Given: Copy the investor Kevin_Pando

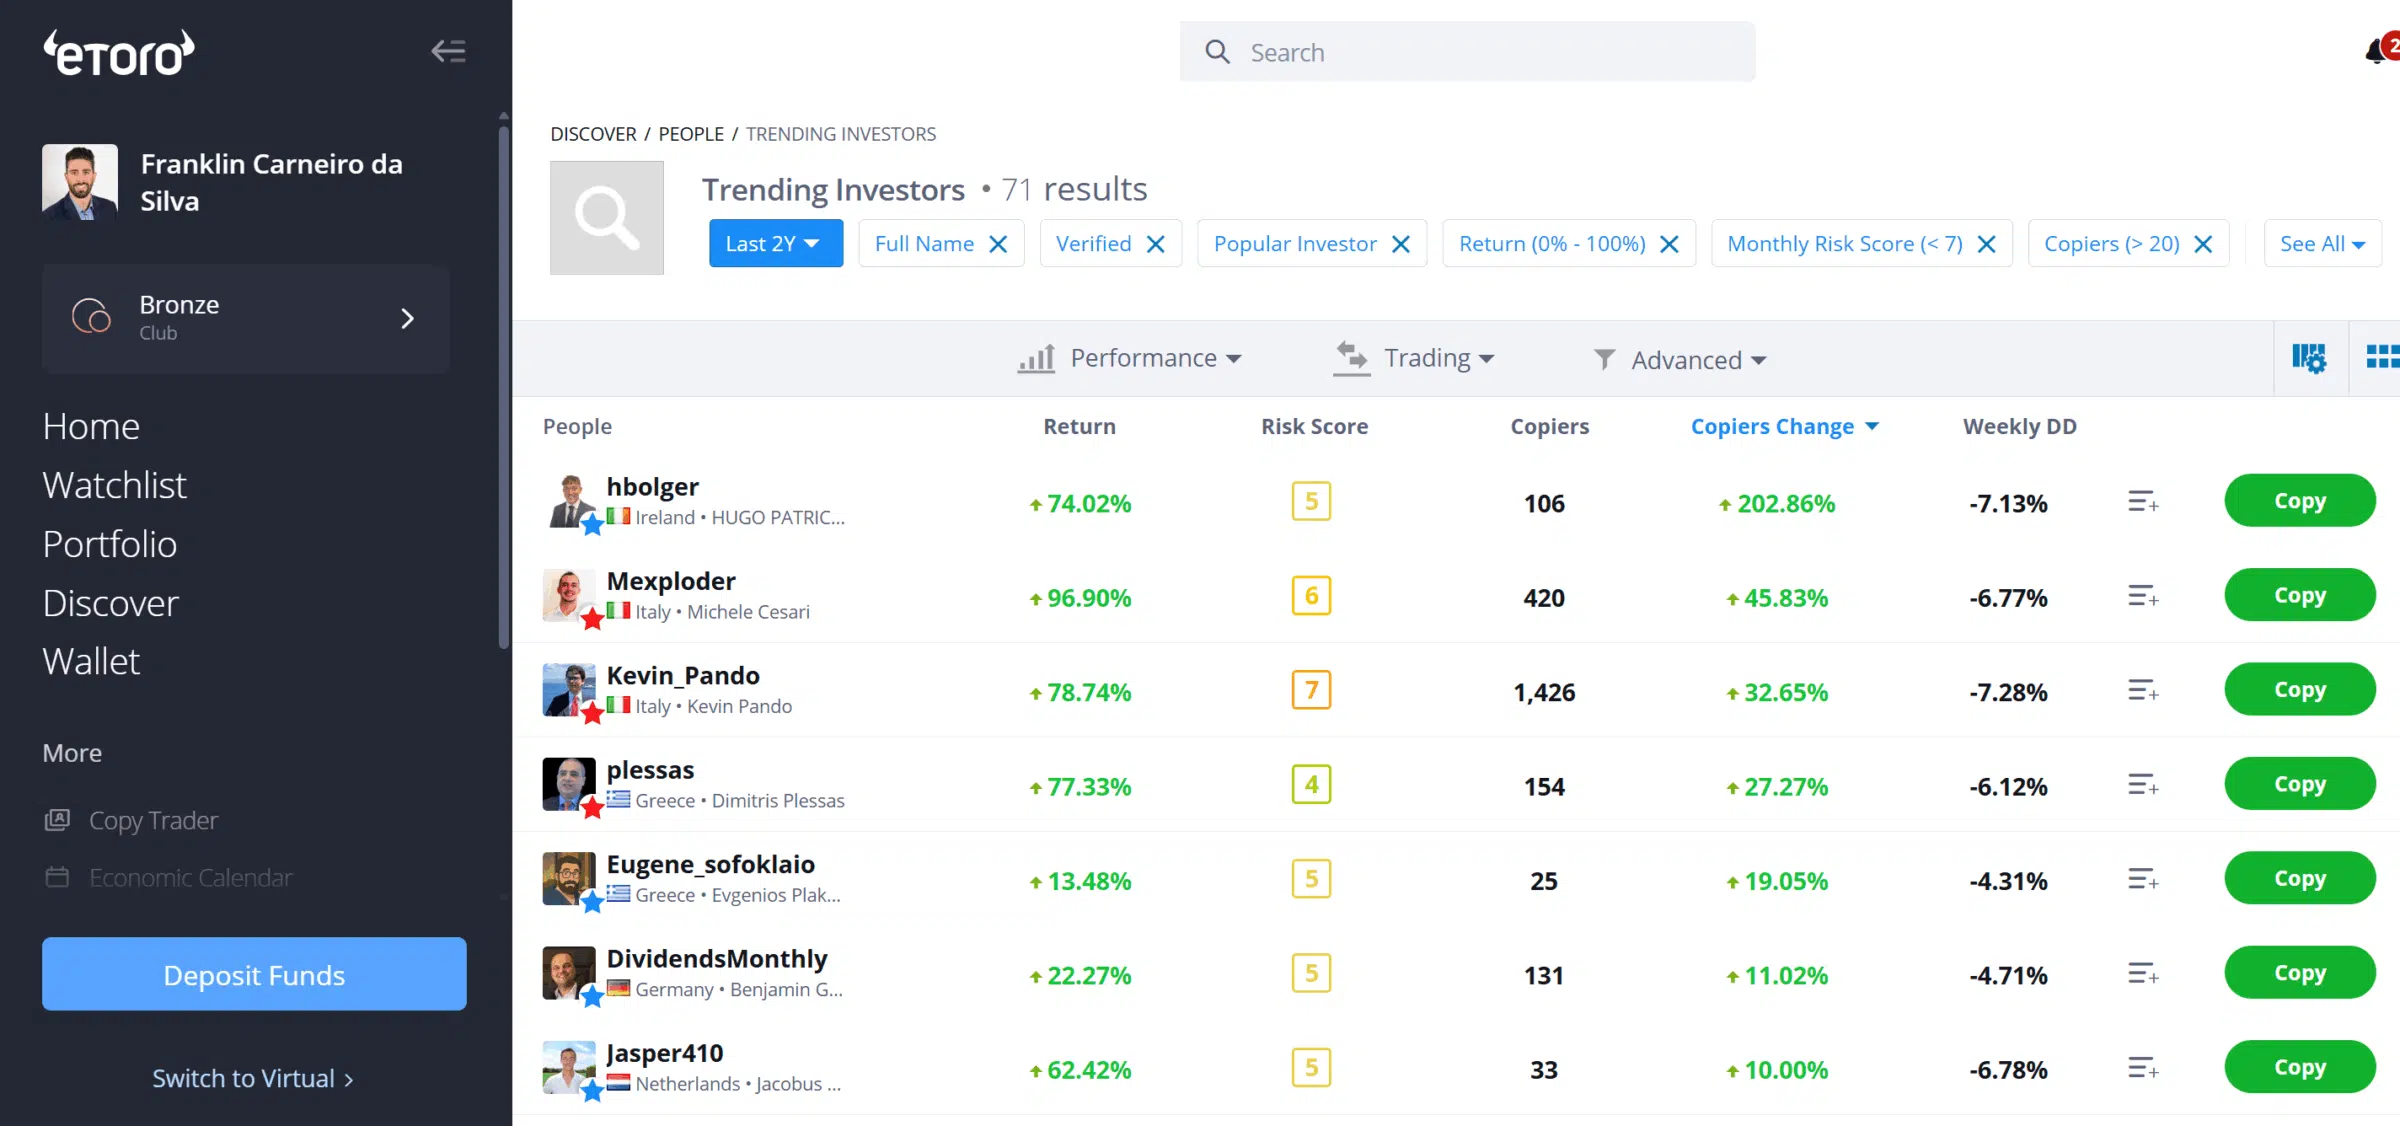Looking at the screenshot, I should pos(2300,689).
